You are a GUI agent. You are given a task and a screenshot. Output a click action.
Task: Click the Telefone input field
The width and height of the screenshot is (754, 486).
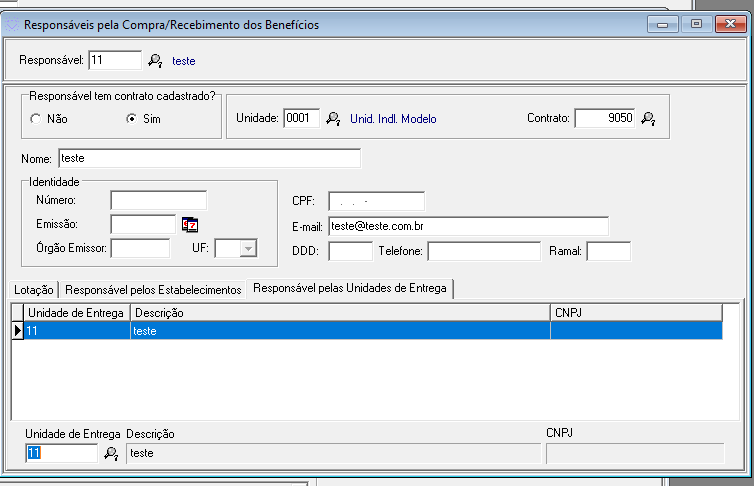(x=484, y=250)
